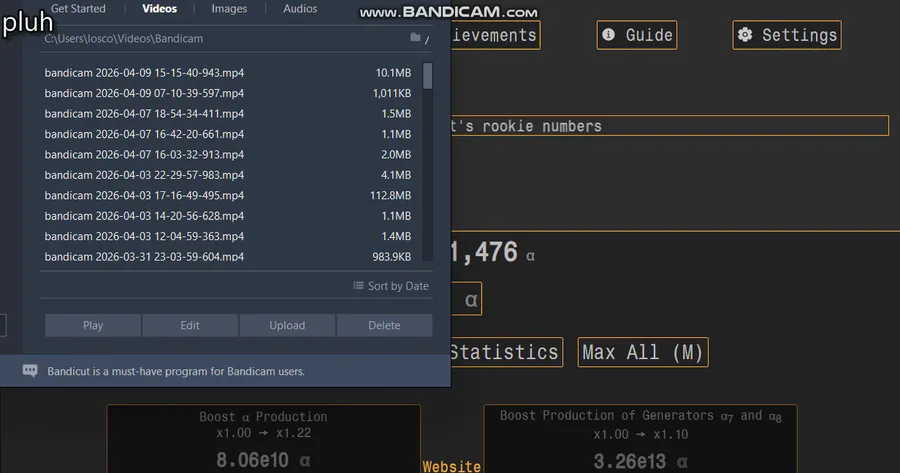Open the Statistics button in the game

click(x=506, y=352)
